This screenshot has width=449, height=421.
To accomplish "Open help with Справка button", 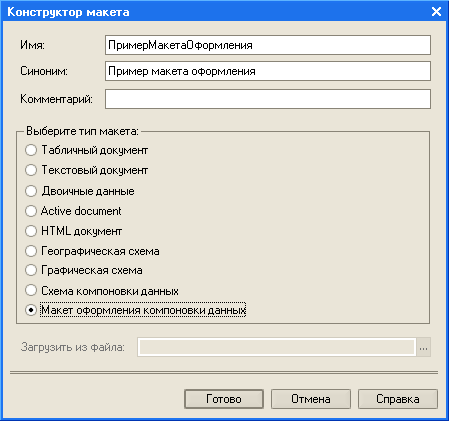I will click(398, 399).
